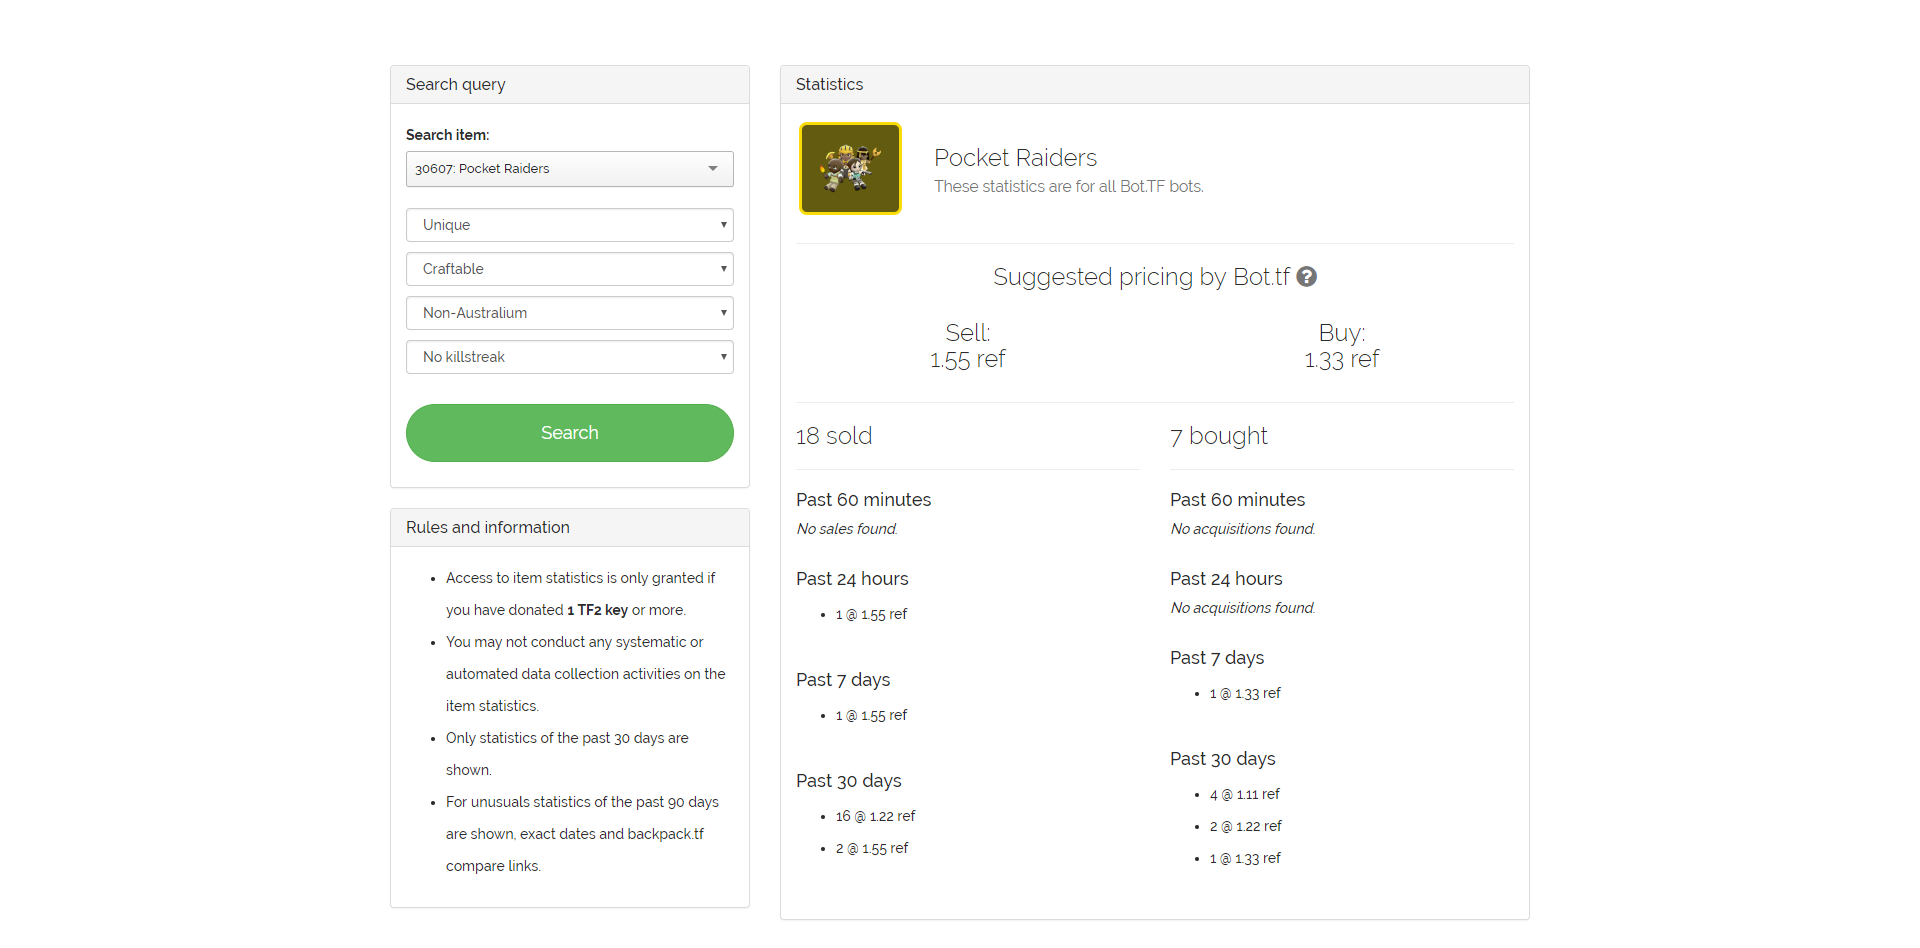Select the '30607: Pocket Raiders' search field
Image resolution: width=1920 pixels, height=948 pixels.
(570, 169)
